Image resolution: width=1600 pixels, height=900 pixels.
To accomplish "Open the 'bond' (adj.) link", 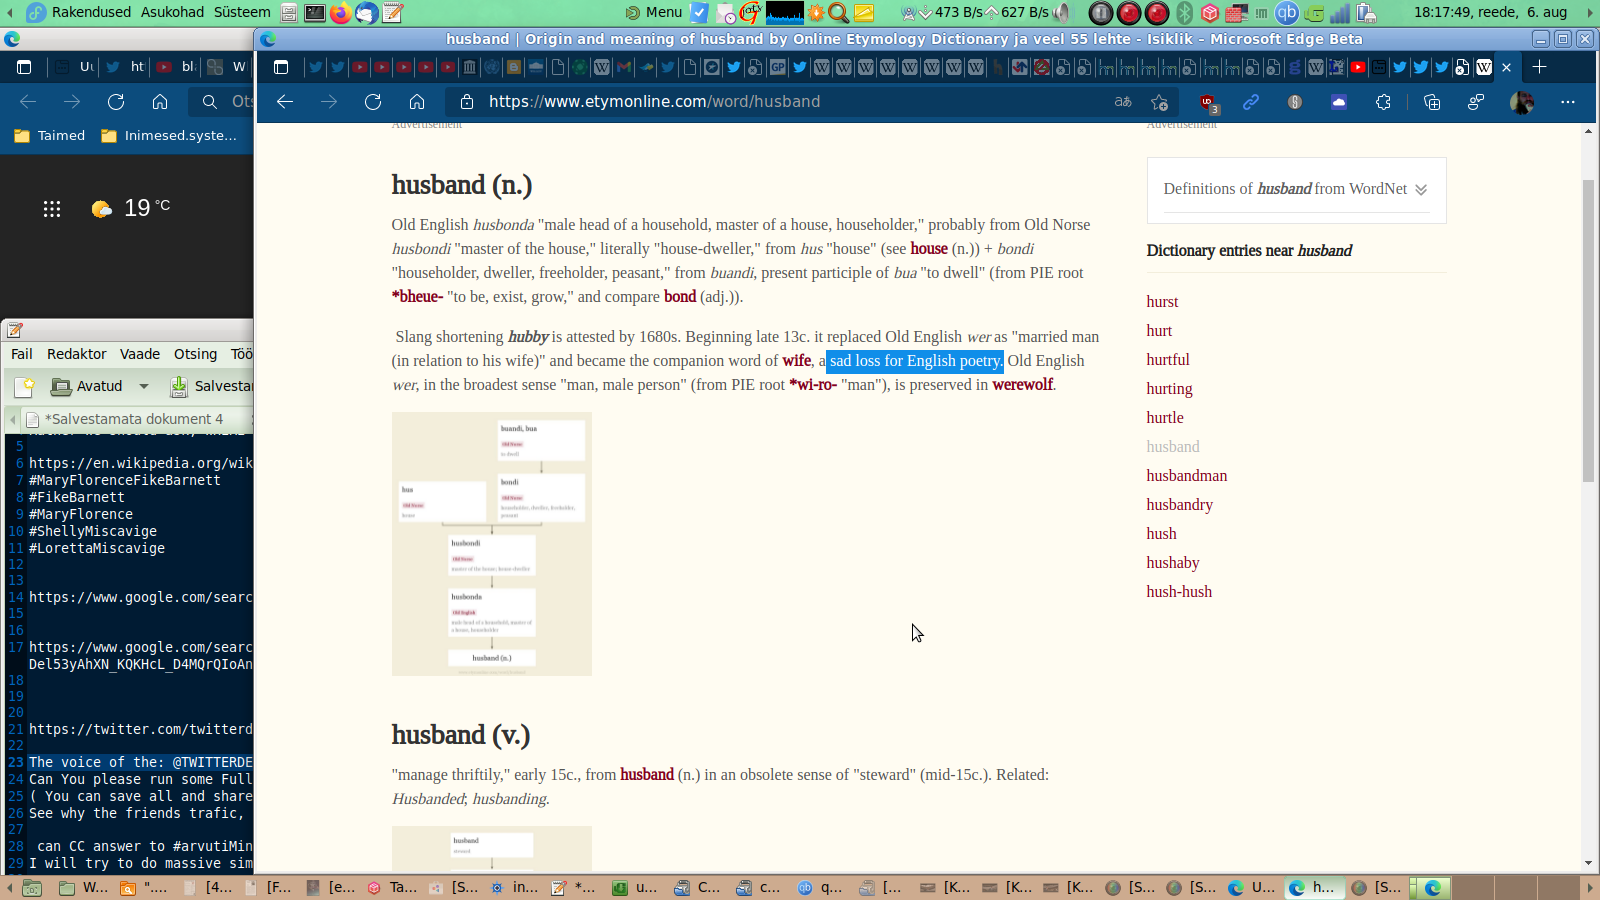I will pyautogui.click(x=680, y=297).
